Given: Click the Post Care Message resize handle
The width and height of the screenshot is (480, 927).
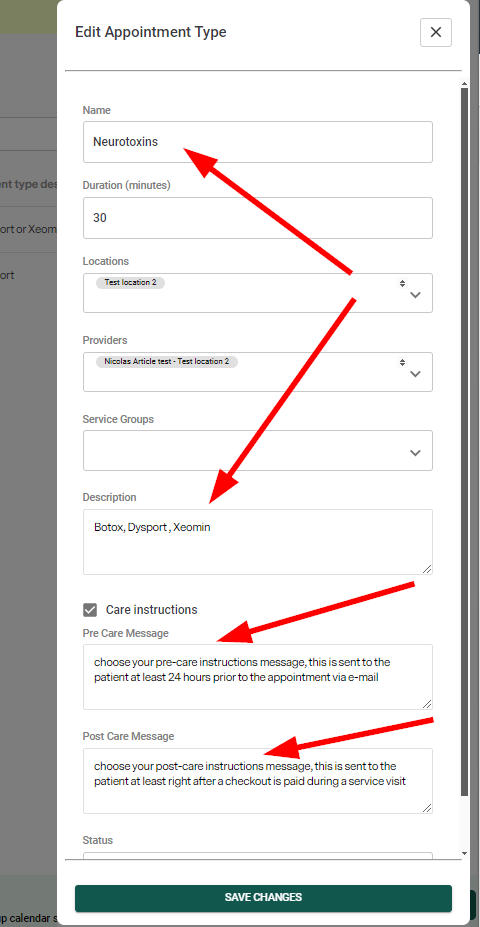Looking at the screenshot, I should (427, 808).
